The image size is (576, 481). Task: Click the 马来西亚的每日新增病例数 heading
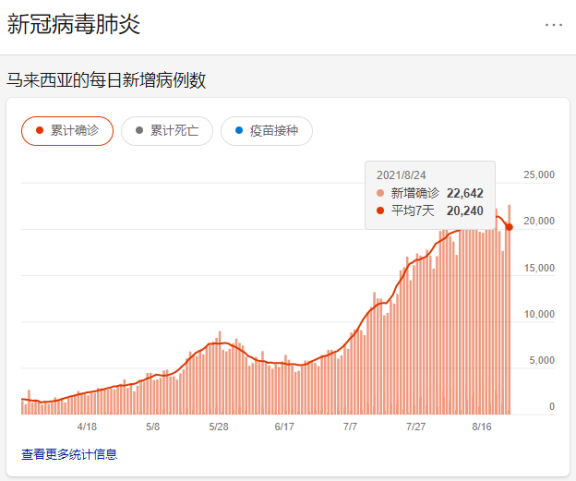click(106, 80)
